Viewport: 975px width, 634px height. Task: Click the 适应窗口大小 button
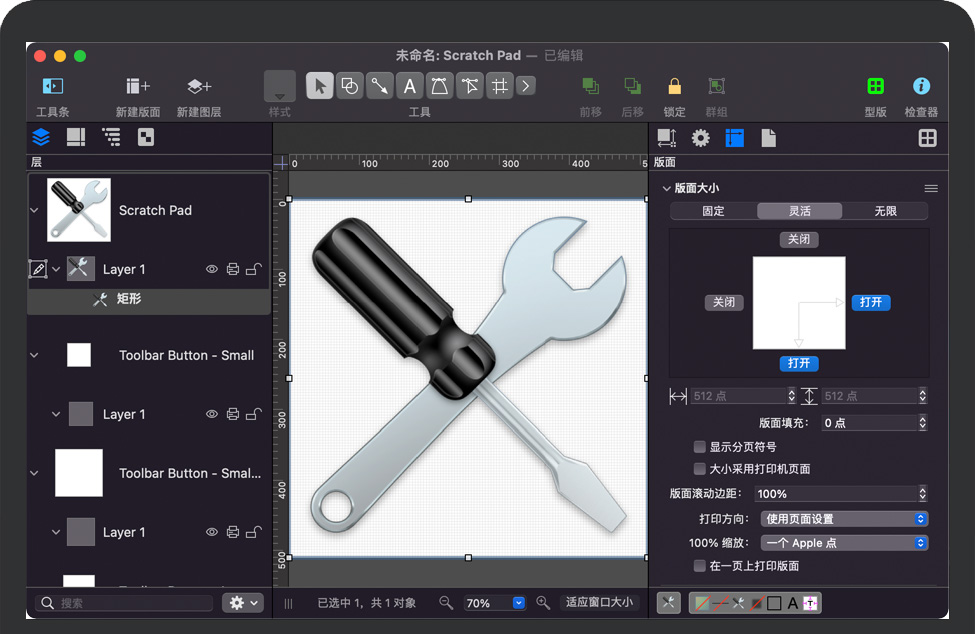click(x=599, y=603)
